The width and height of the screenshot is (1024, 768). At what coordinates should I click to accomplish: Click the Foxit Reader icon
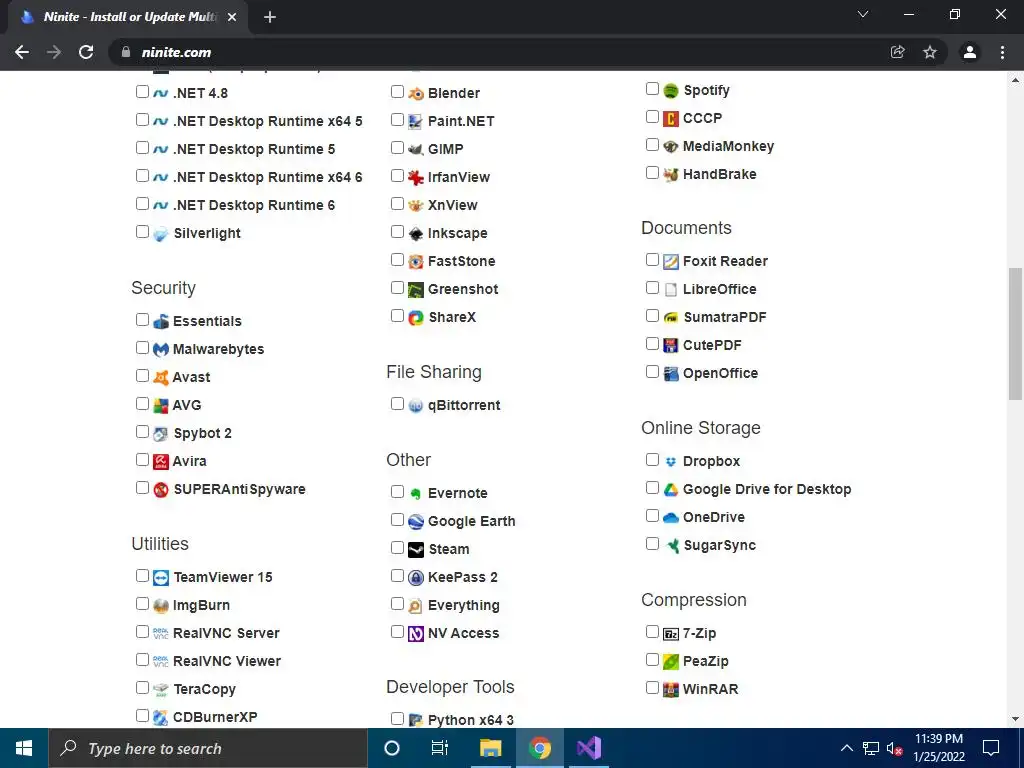point(671,262)
